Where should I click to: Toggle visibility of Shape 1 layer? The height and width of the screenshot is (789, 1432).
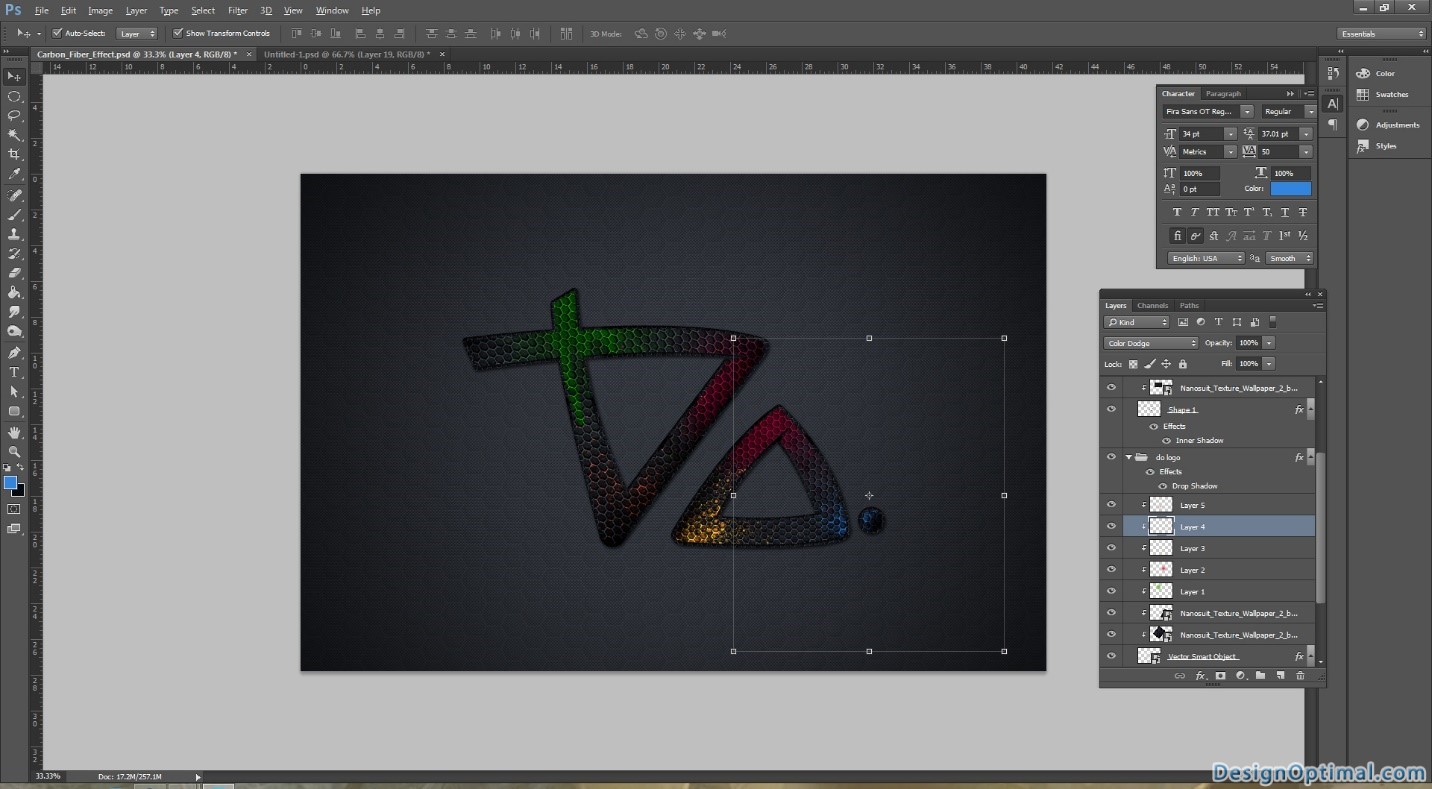pos(1111,409)
